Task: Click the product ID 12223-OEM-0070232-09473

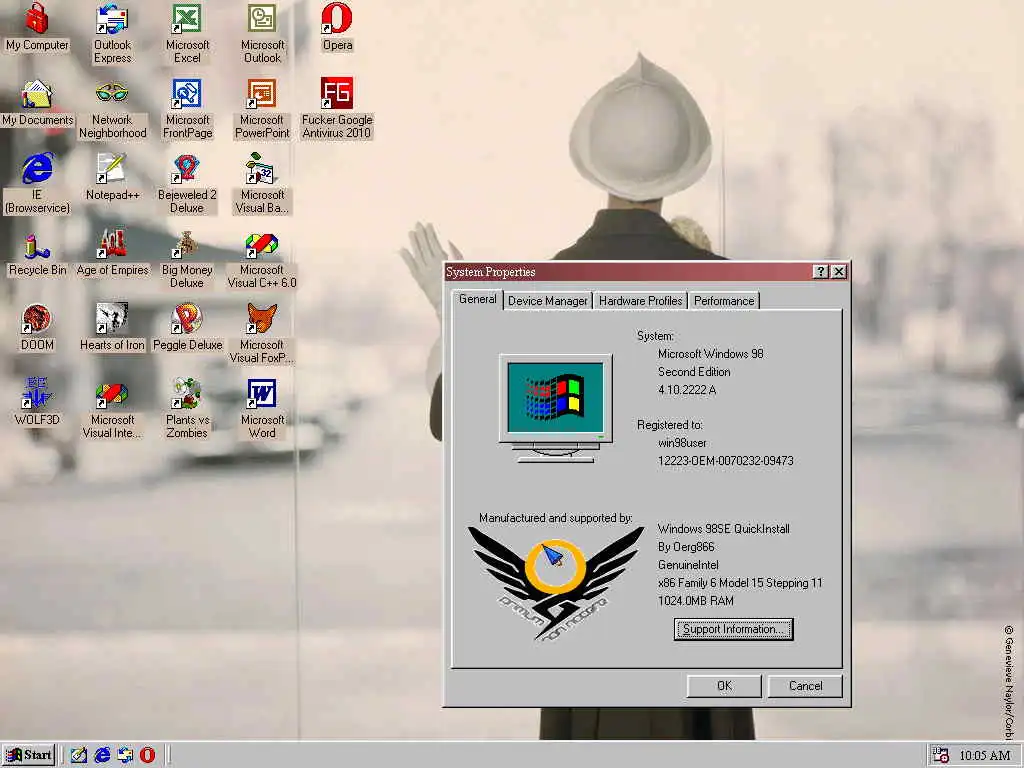Action: 726,461
